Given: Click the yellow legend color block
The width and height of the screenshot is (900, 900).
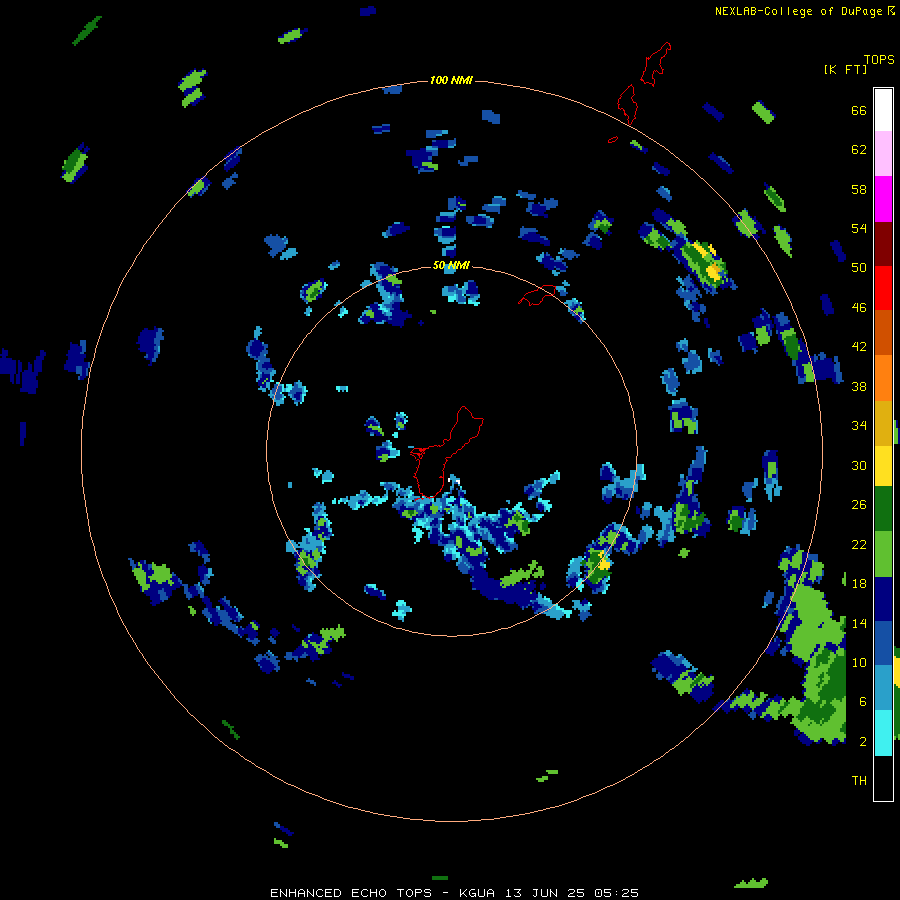Looking at the screenshot, I should [883, 465].
